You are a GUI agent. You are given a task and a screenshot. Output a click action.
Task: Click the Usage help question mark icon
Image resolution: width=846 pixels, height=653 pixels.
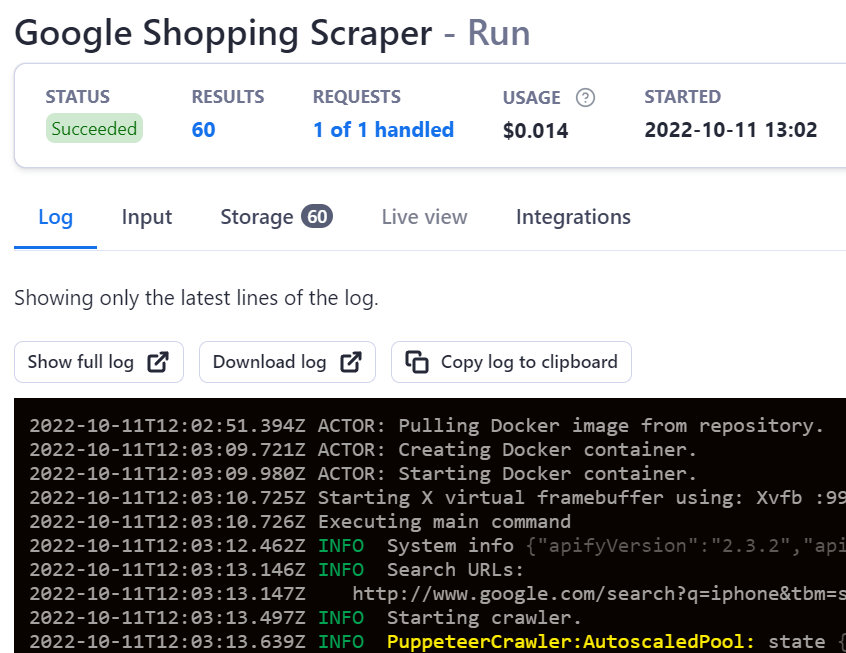click(x=584, y=97)
